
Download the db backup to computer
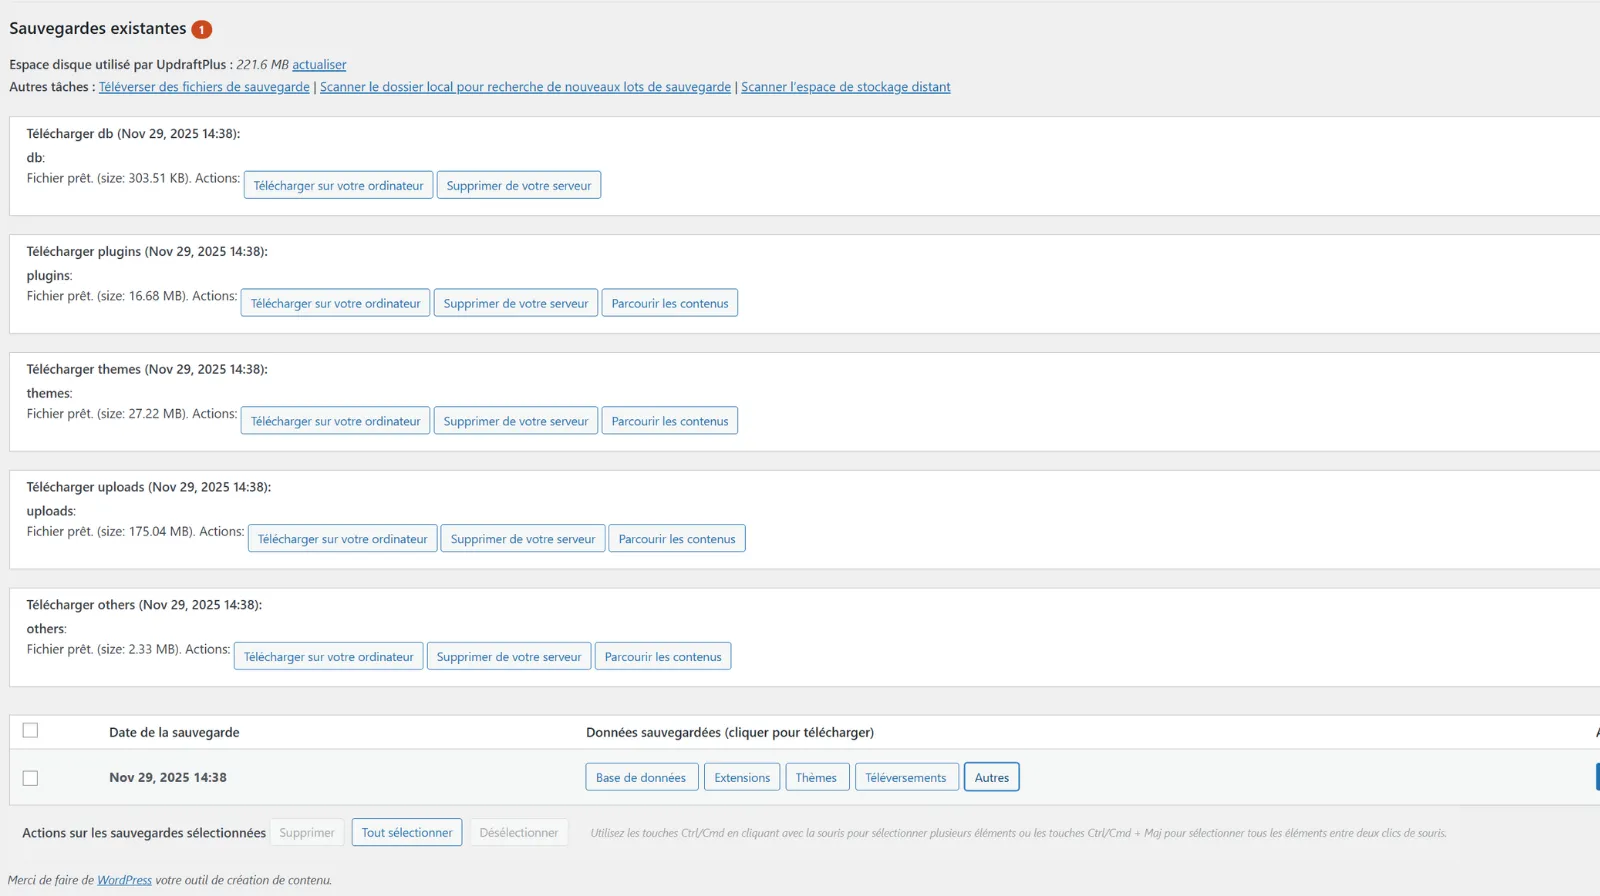338,186
